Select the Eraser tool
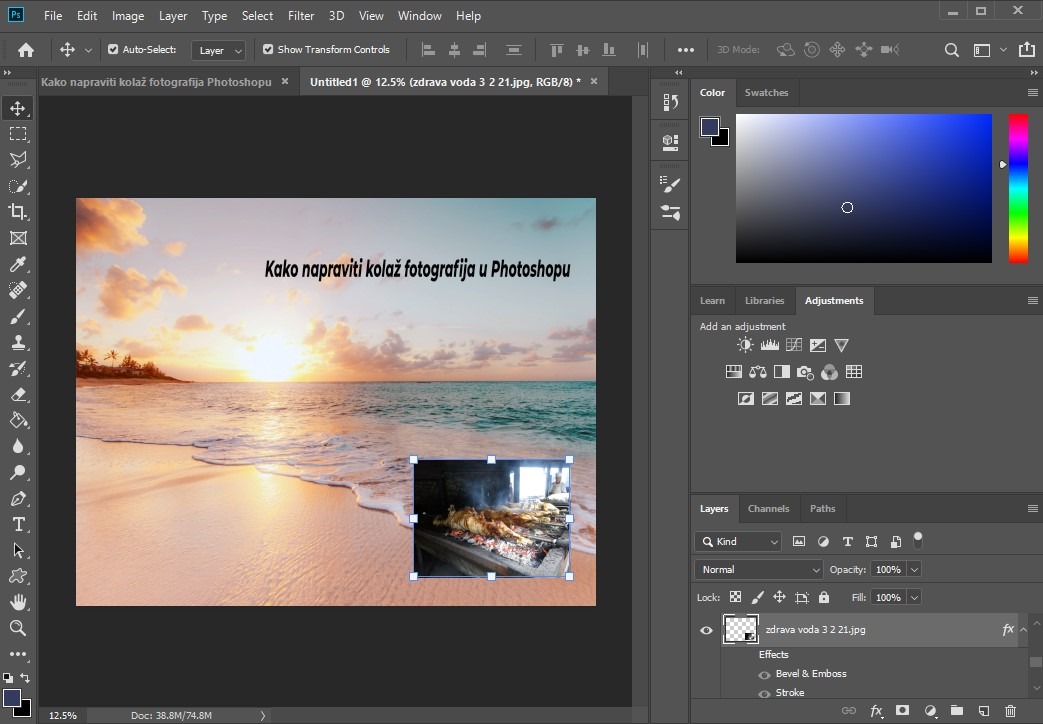This screenshot has width=1043, height=724. [18, 394]
